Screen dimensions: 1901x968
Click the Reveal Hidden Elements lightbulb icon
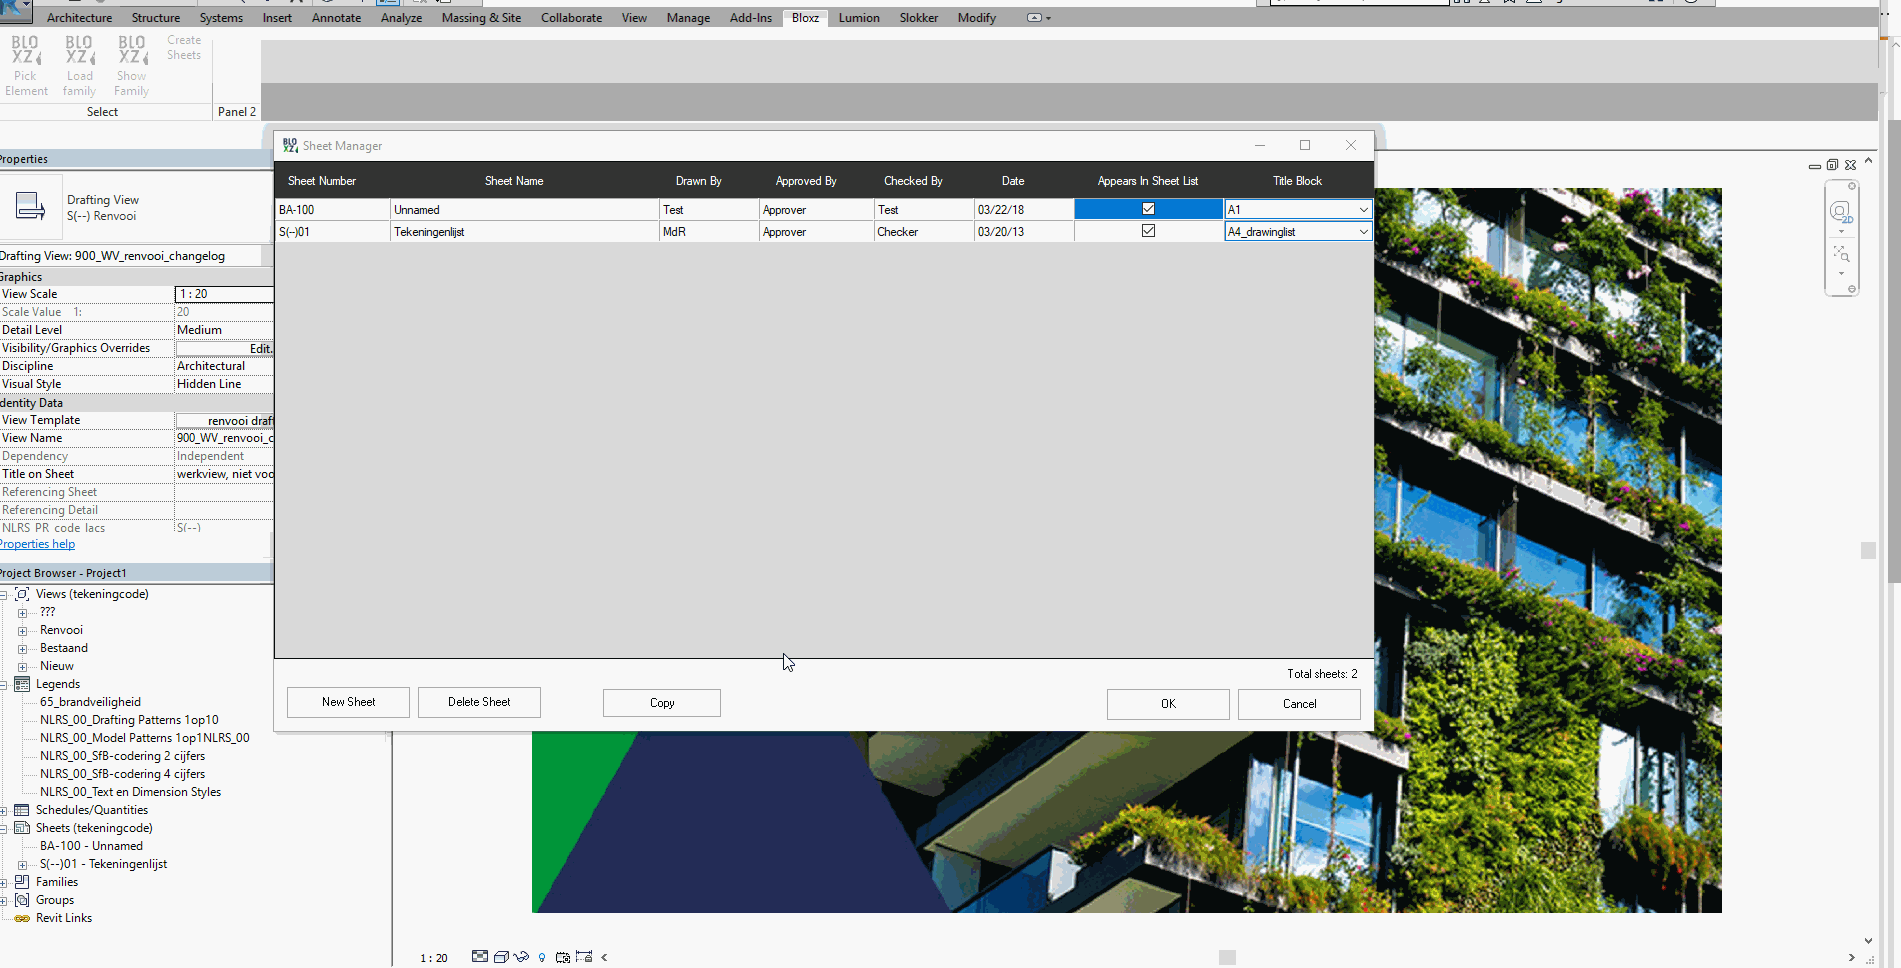coord(542,957)
